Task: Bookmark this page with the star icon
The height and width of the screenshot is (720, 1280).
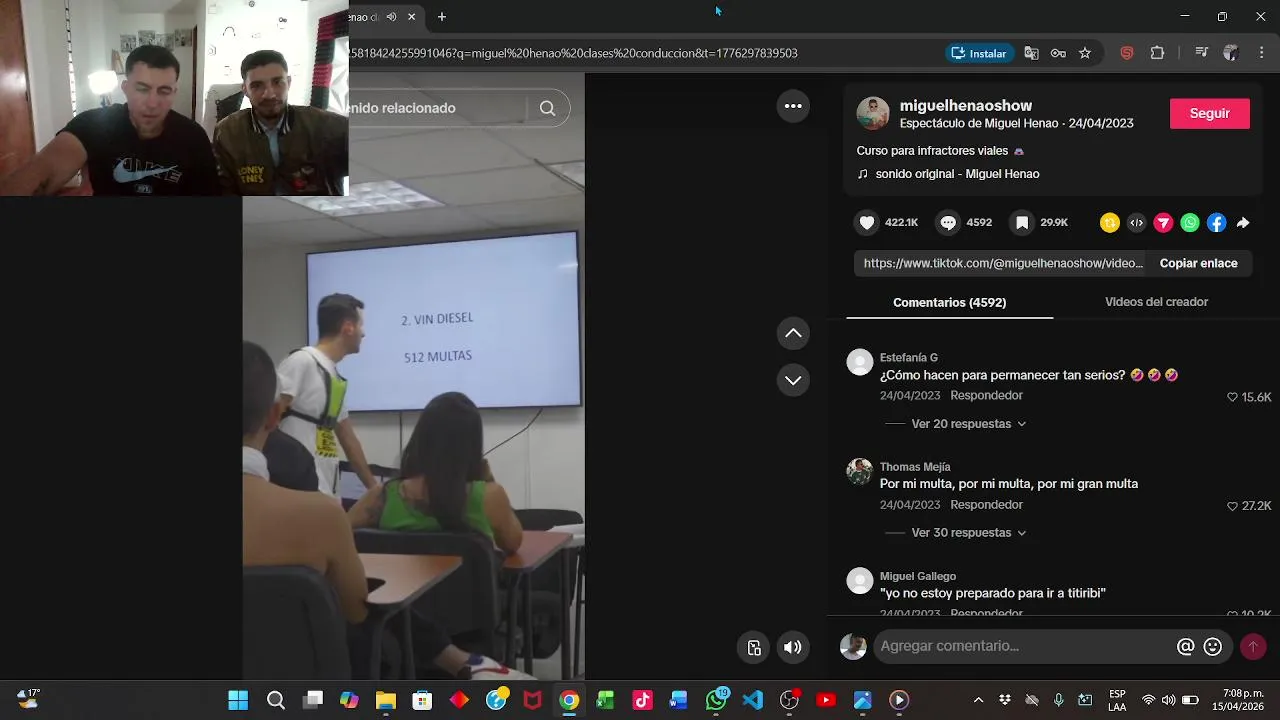Action: click(1085, 53)
